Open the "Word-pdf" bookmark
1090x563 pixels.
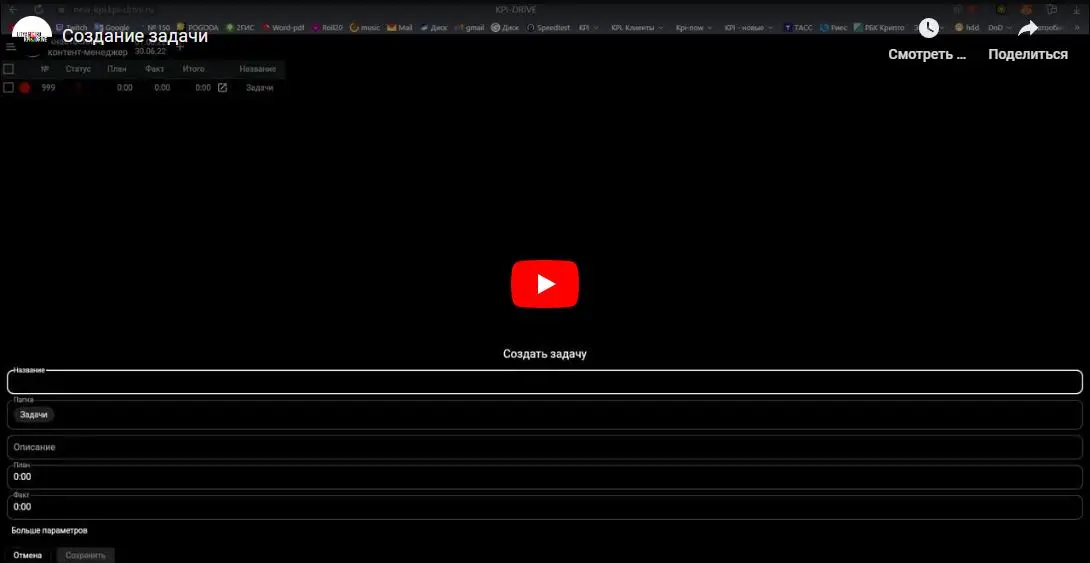tap(284, 28)
